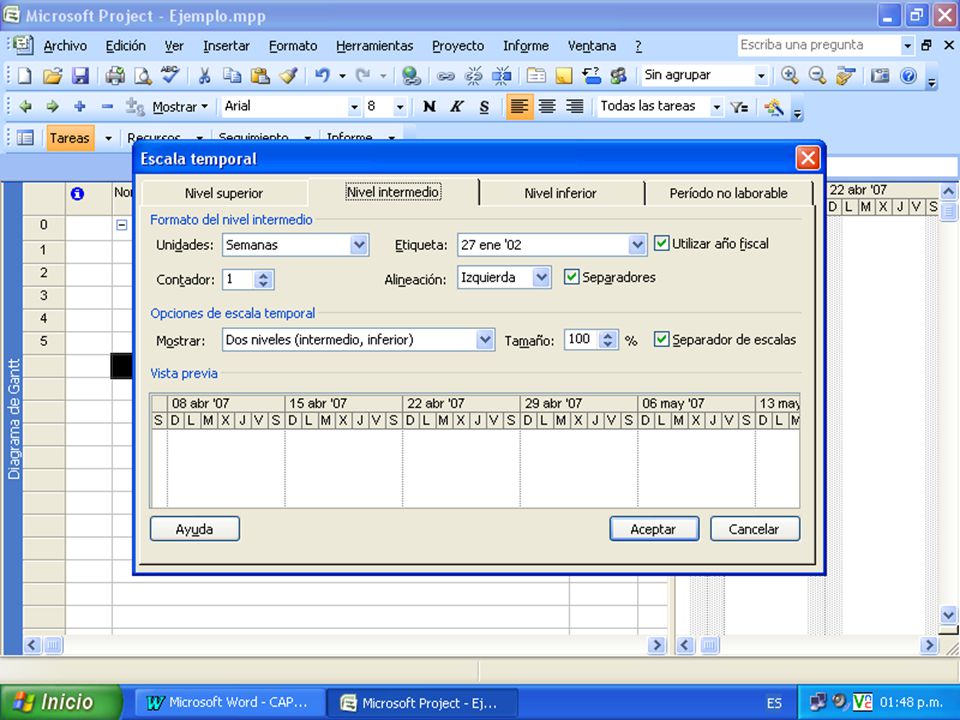Indent task with right green arrow
This screenshot has height=720, width=960.
click(x=53, y=107)
